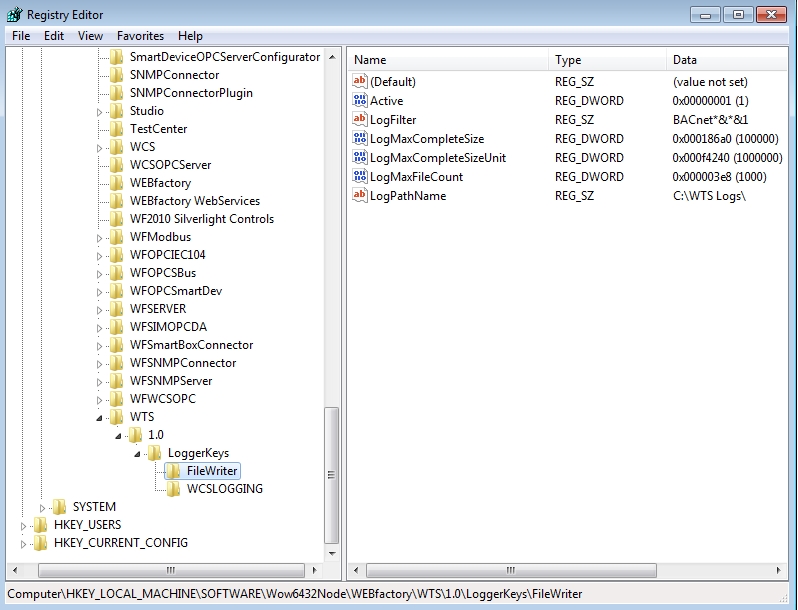The width and height of the screenshot is (798, 610).
Task: Open the Favorites menu
Action: [x=140, y=36]
